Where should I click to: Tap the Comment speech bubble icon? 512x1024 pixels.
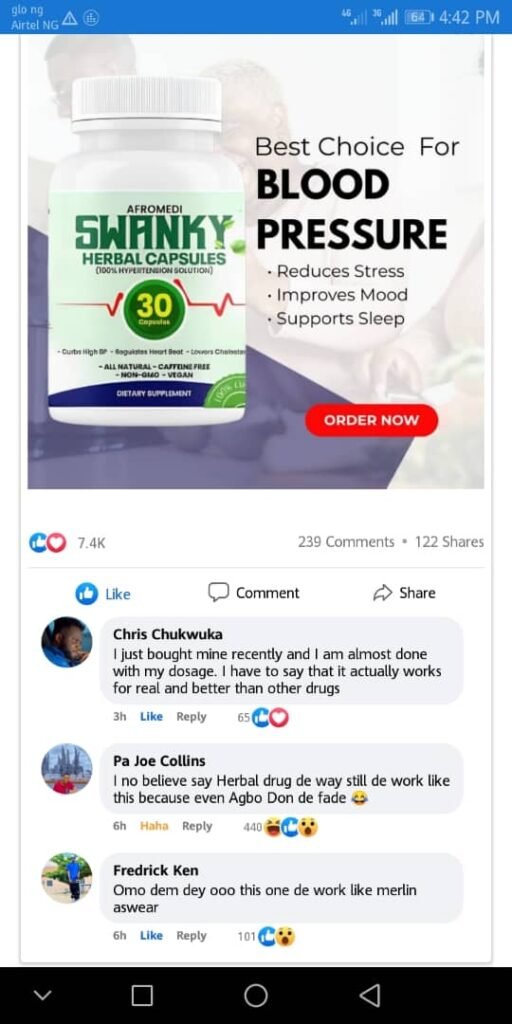[x=218, y=592]
